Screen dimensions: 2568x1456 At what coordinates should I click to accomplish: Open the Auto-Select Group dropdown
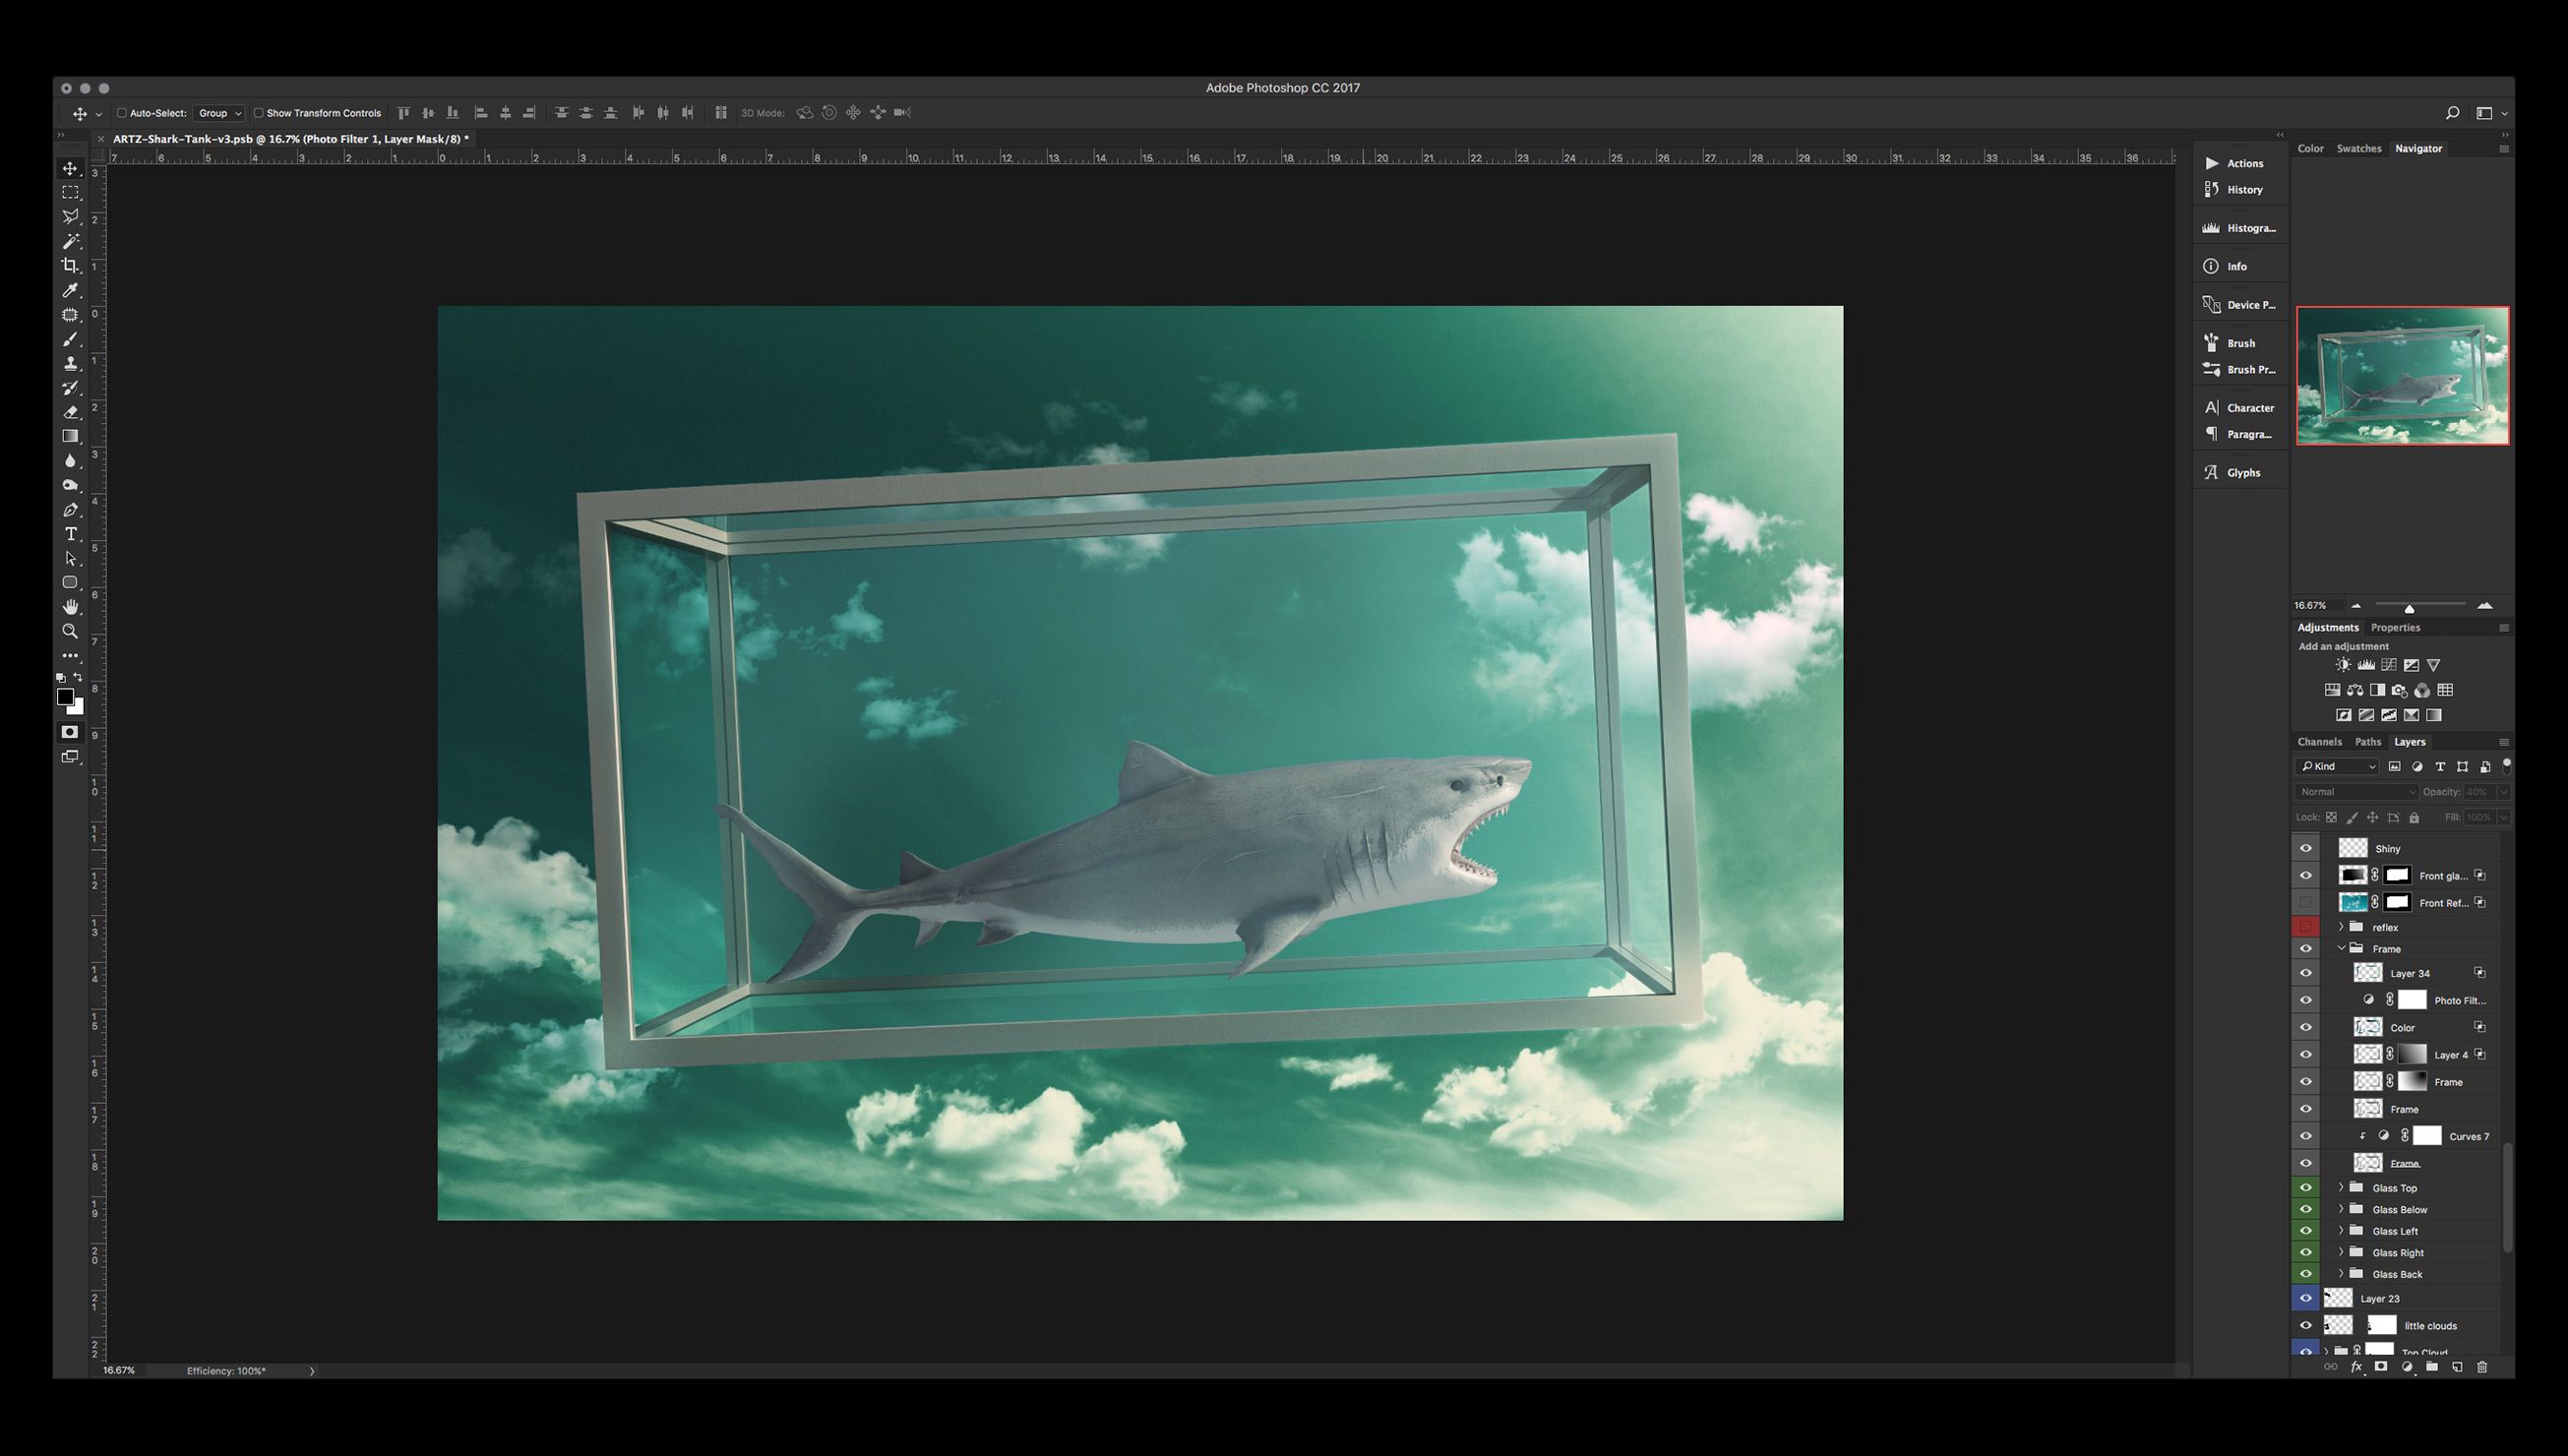(219, 113)
